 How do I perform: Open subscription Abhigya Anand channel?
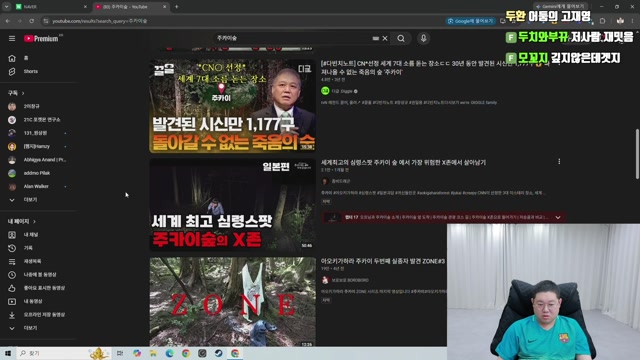click(x=37, y=160)
